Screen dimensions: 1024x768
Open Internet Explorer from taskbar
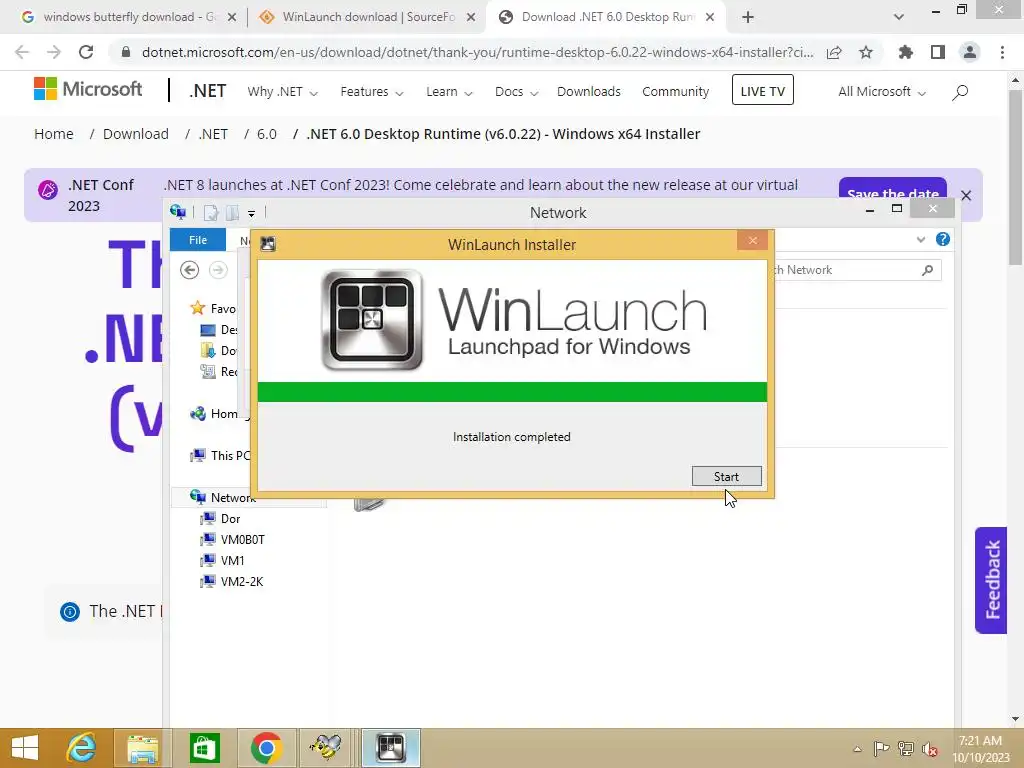82,748
